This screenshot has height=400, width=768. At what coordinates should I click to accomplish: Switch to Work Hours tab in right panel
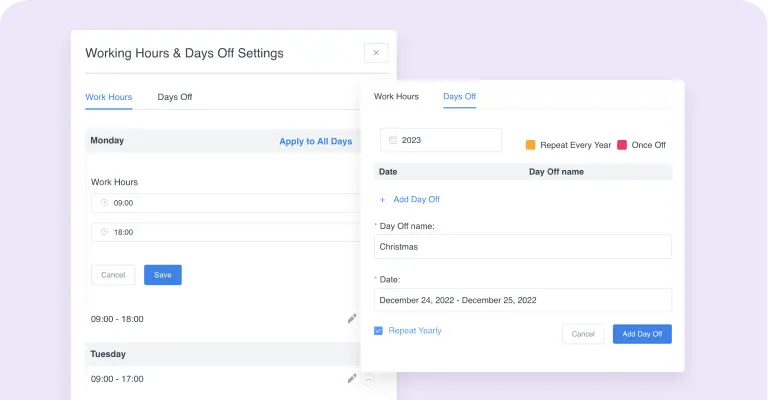pyautogui.click(x=396, y=96)
